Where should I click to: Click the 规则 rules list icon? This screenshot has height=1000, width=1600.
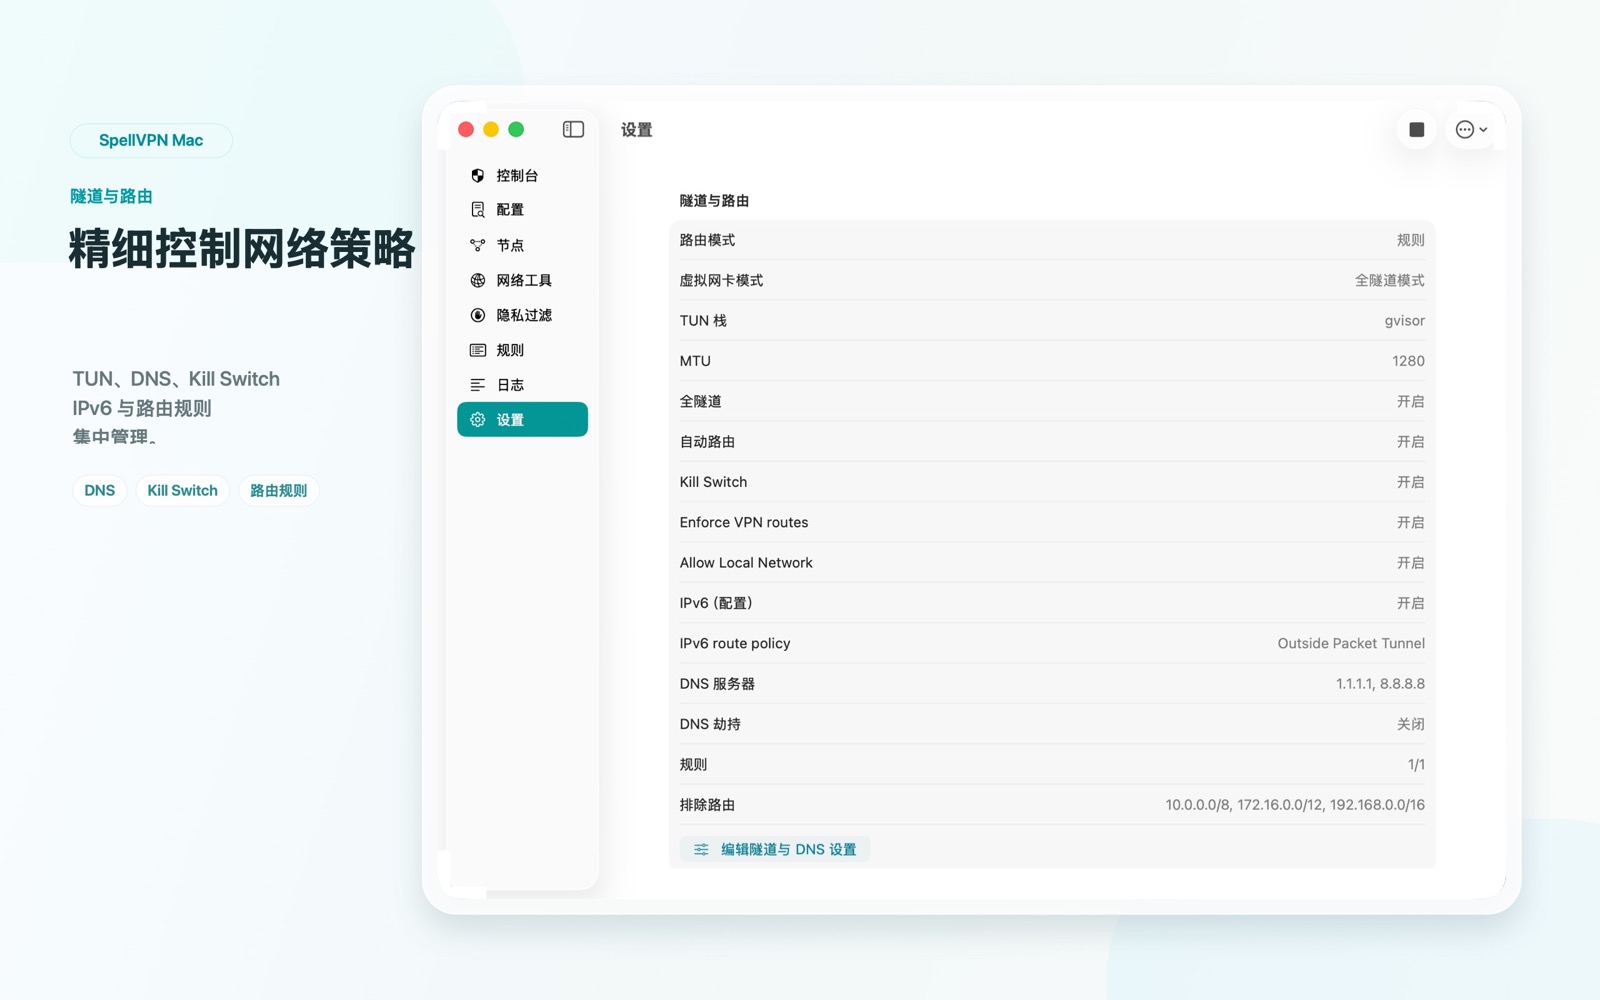pos(478,350)
